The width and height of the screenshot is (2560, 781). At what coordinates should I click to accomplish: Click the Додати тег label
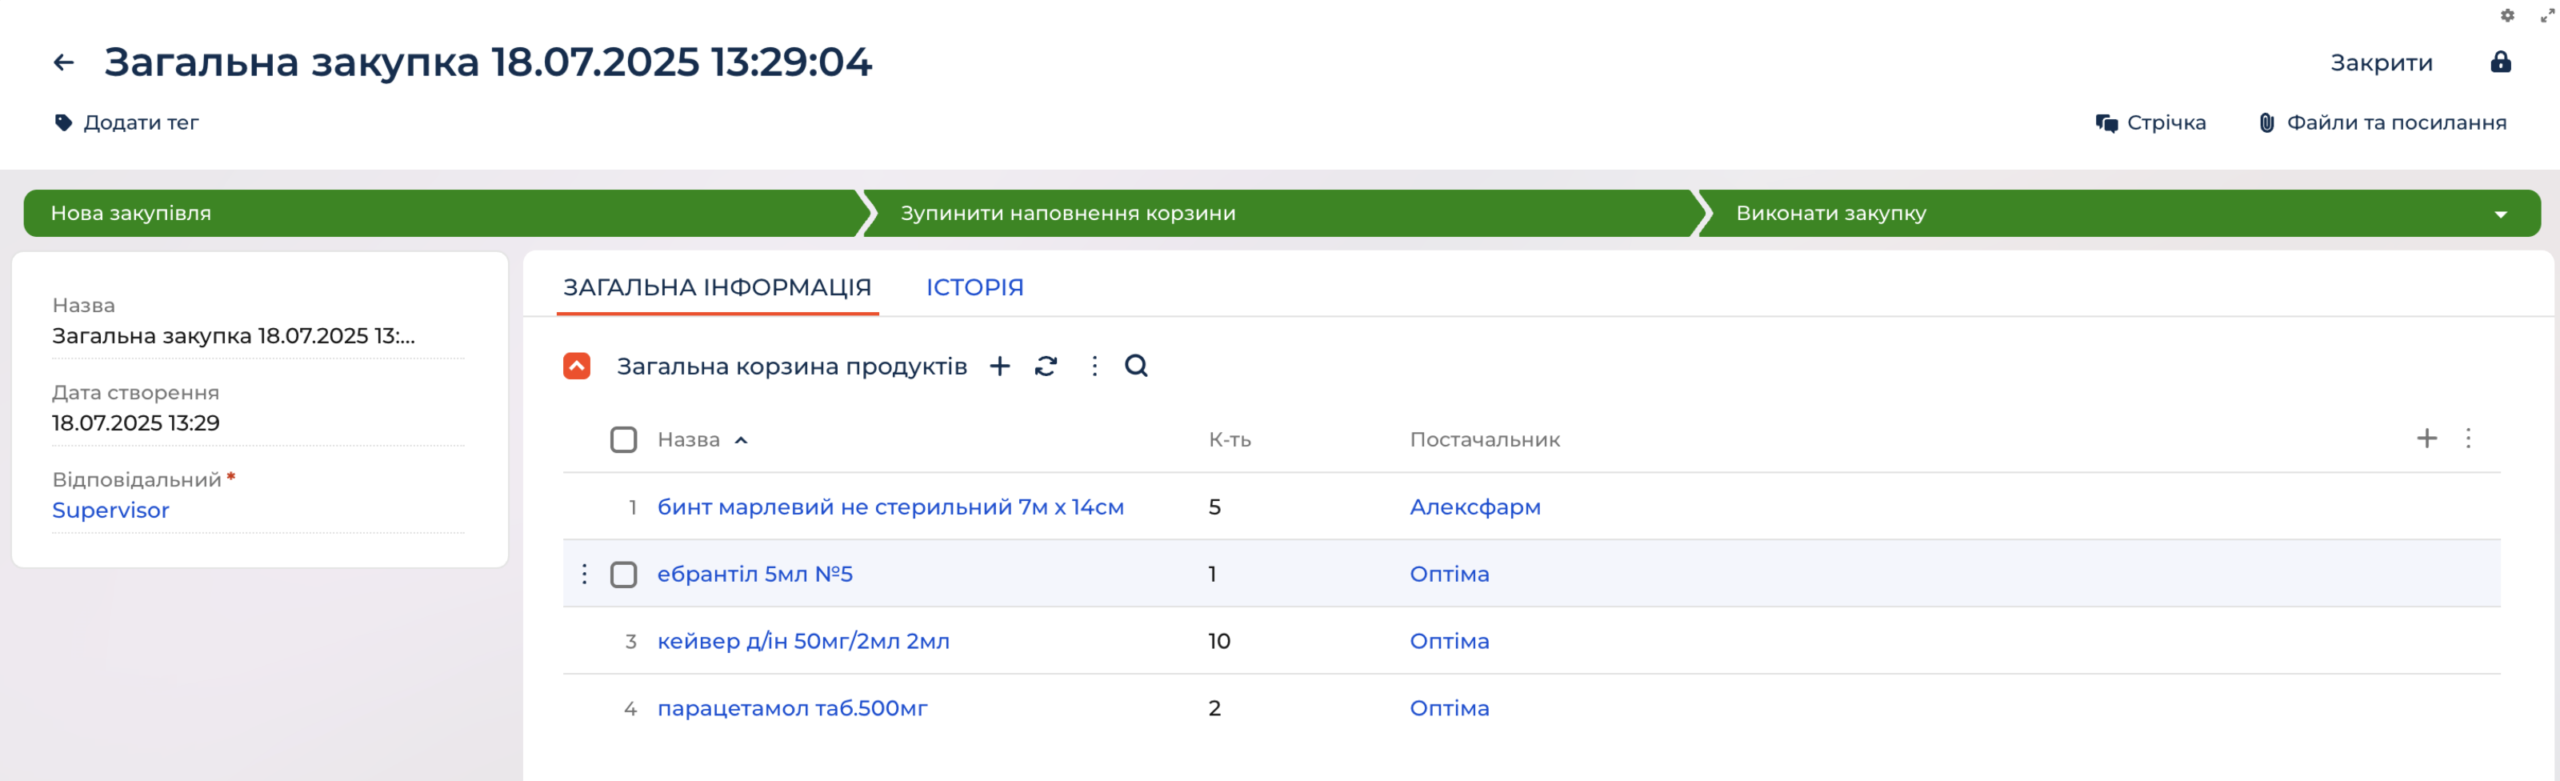[141, 122]
